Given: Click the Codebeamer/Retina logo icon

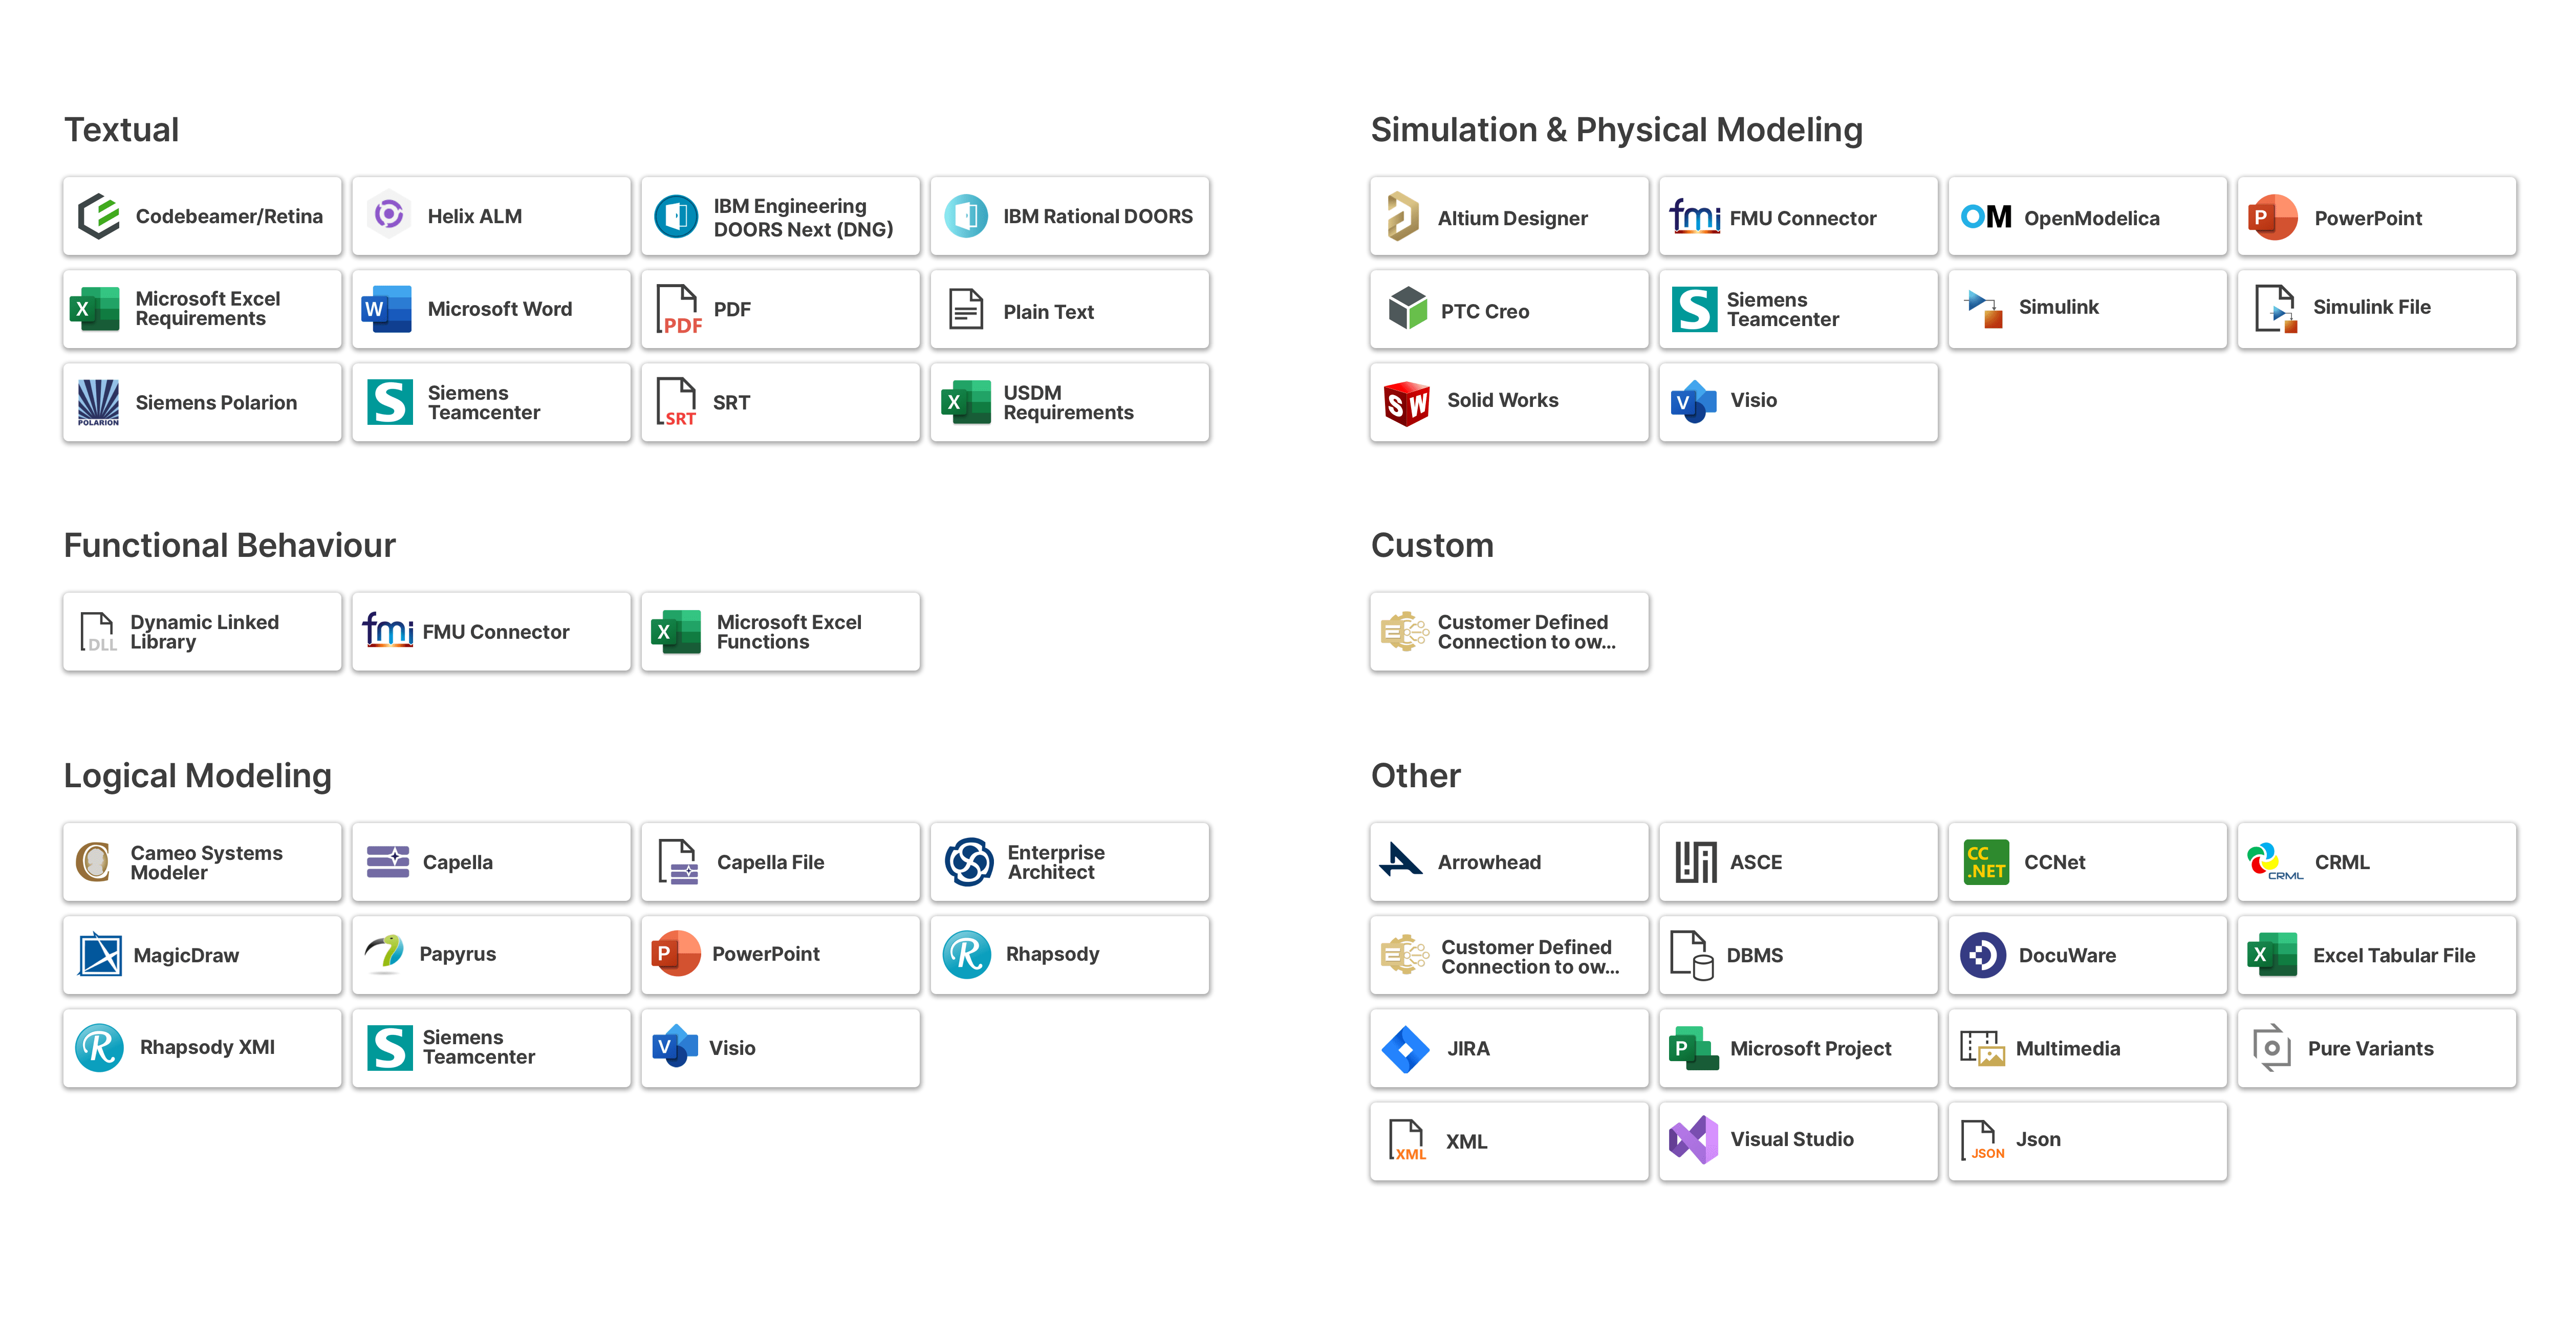Looking at the screenshot, I should tap(99, 216).
